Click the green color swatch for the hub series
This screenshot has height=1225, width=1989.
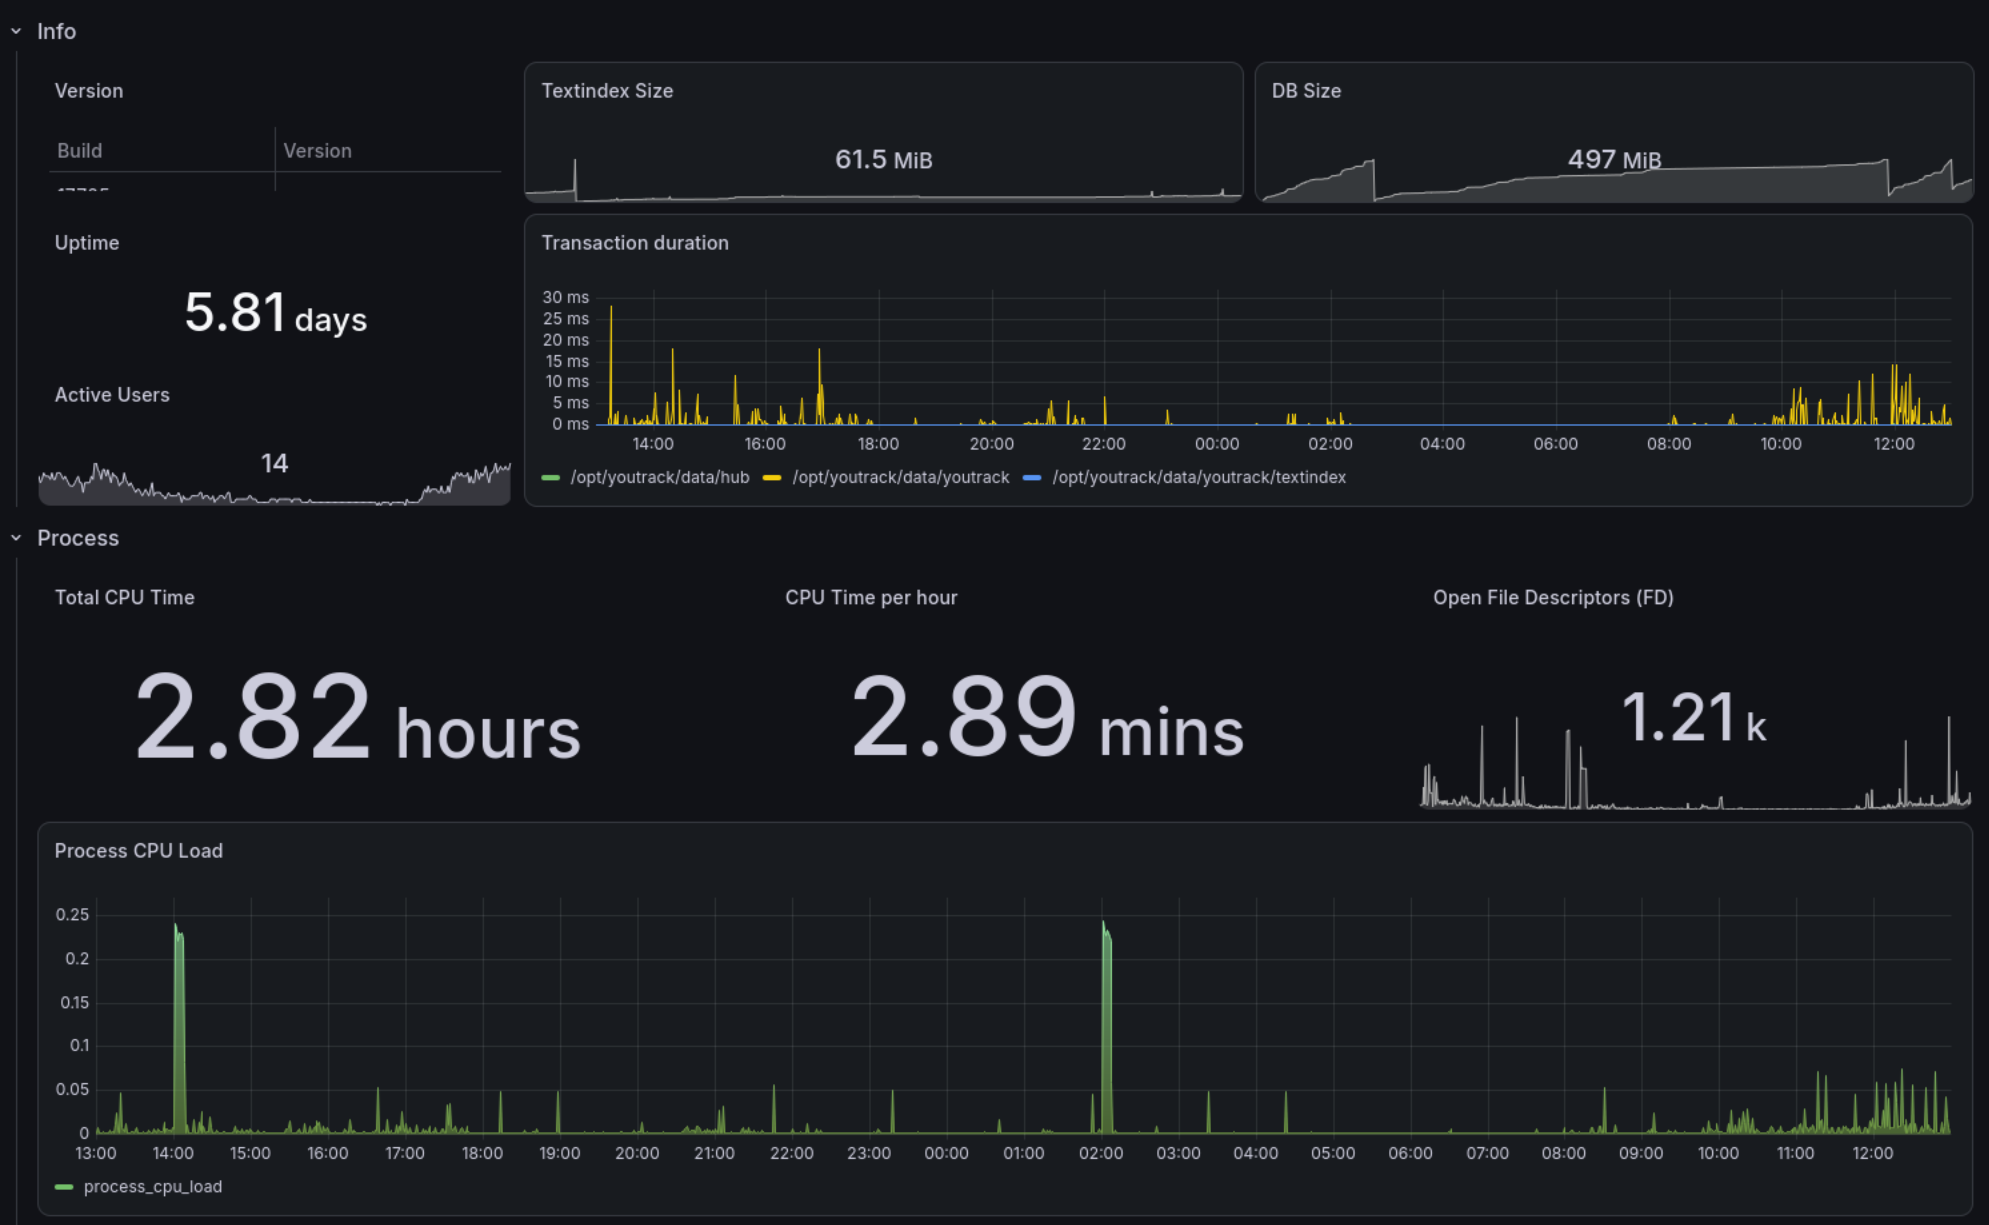(550, 478)
